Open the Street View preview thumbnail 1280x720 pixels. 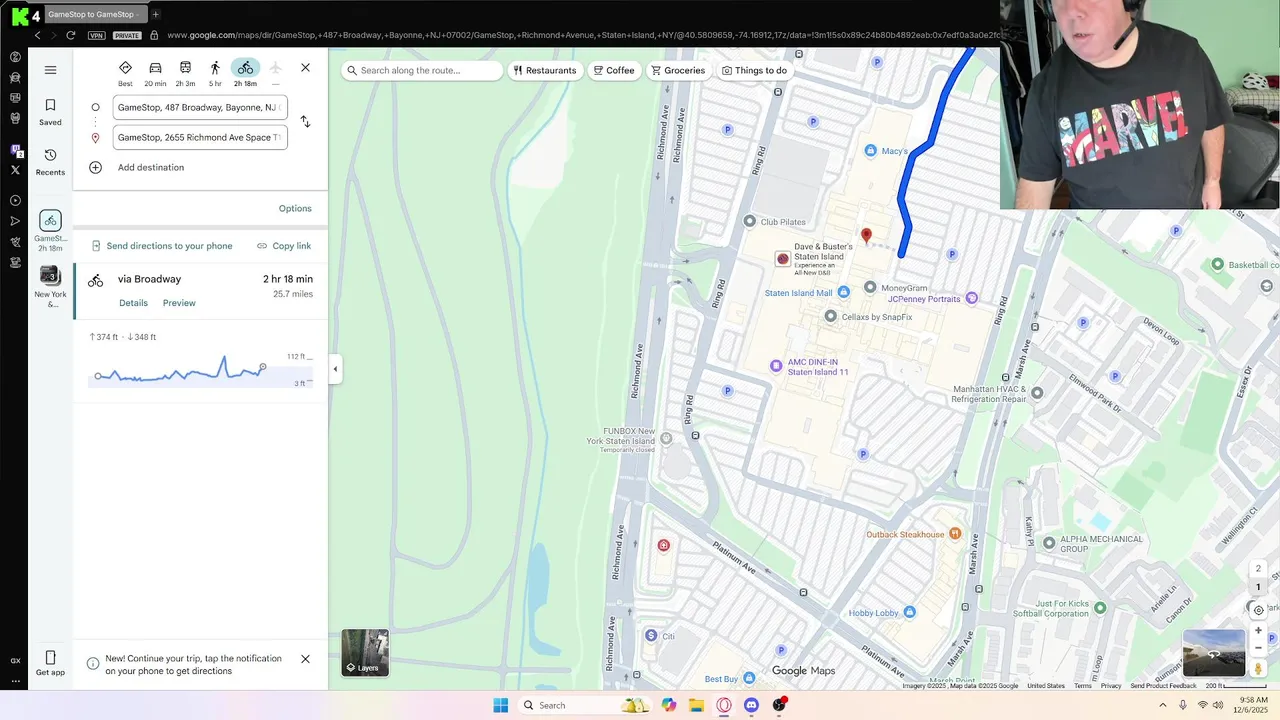pyautogui.click(x=1214, y=652)
